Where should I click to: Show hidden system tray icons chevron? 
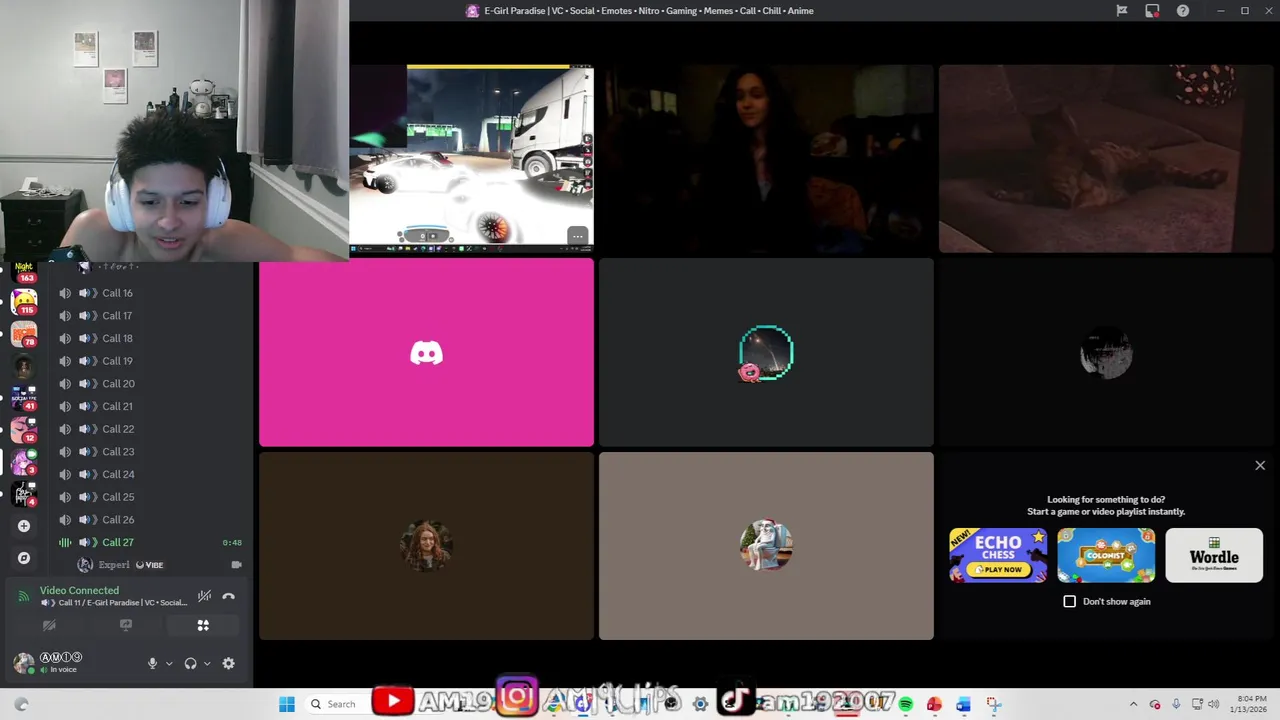[x=1133, y=704]
